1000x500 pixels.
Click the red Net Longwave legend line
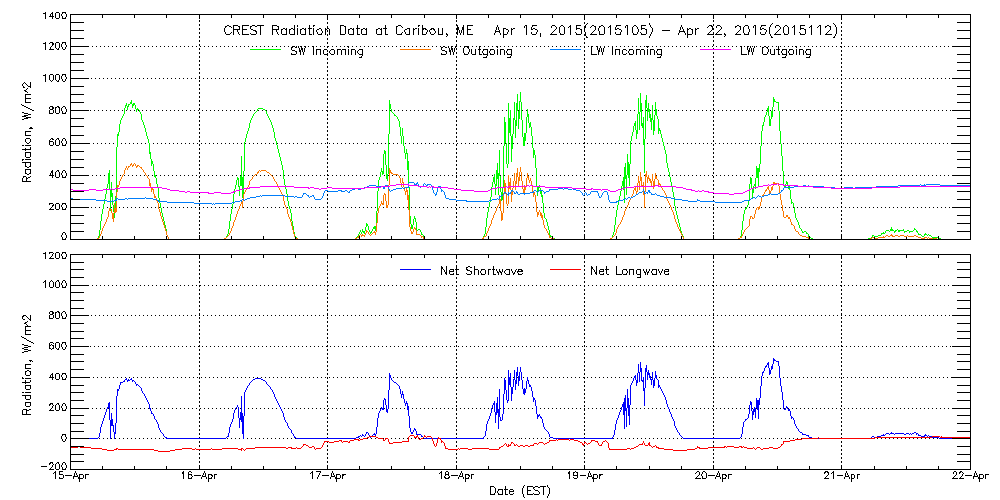pyautogui.click(x=566, y=271)
